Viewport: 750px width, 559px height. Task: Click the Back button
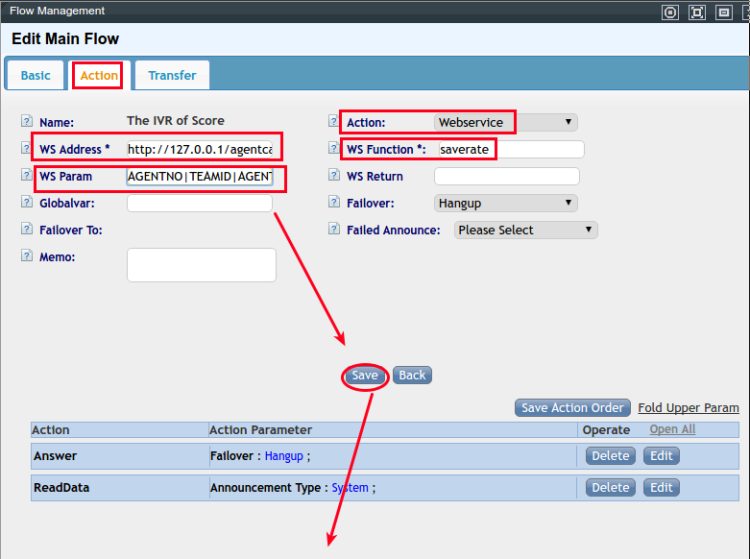[x=412, y=376]
